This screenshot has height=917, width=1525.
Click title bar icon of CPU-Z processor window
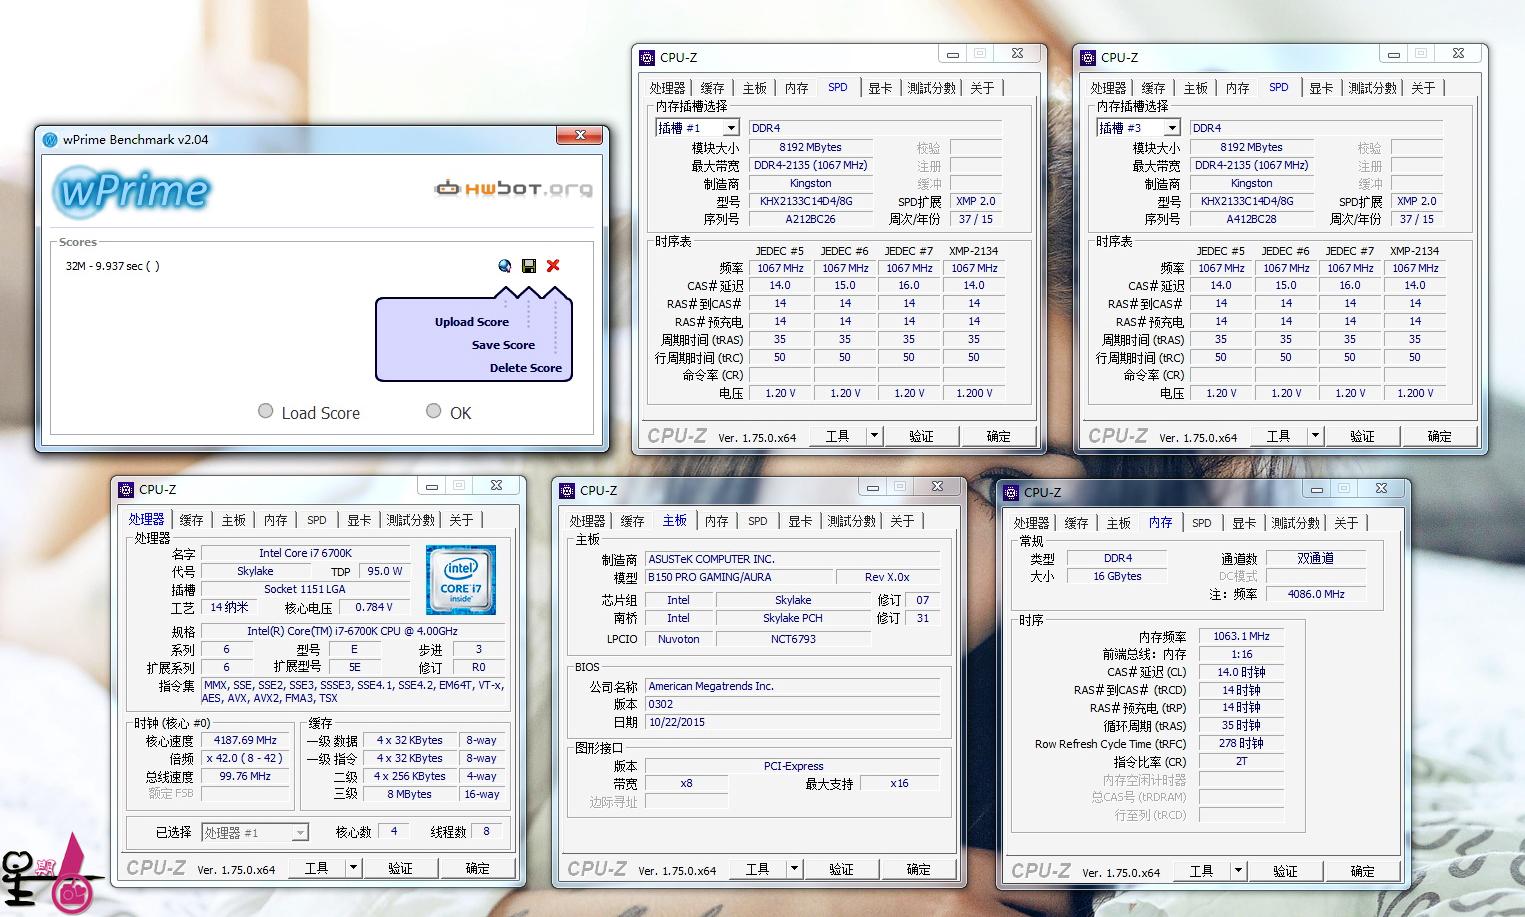click(126, 490)
